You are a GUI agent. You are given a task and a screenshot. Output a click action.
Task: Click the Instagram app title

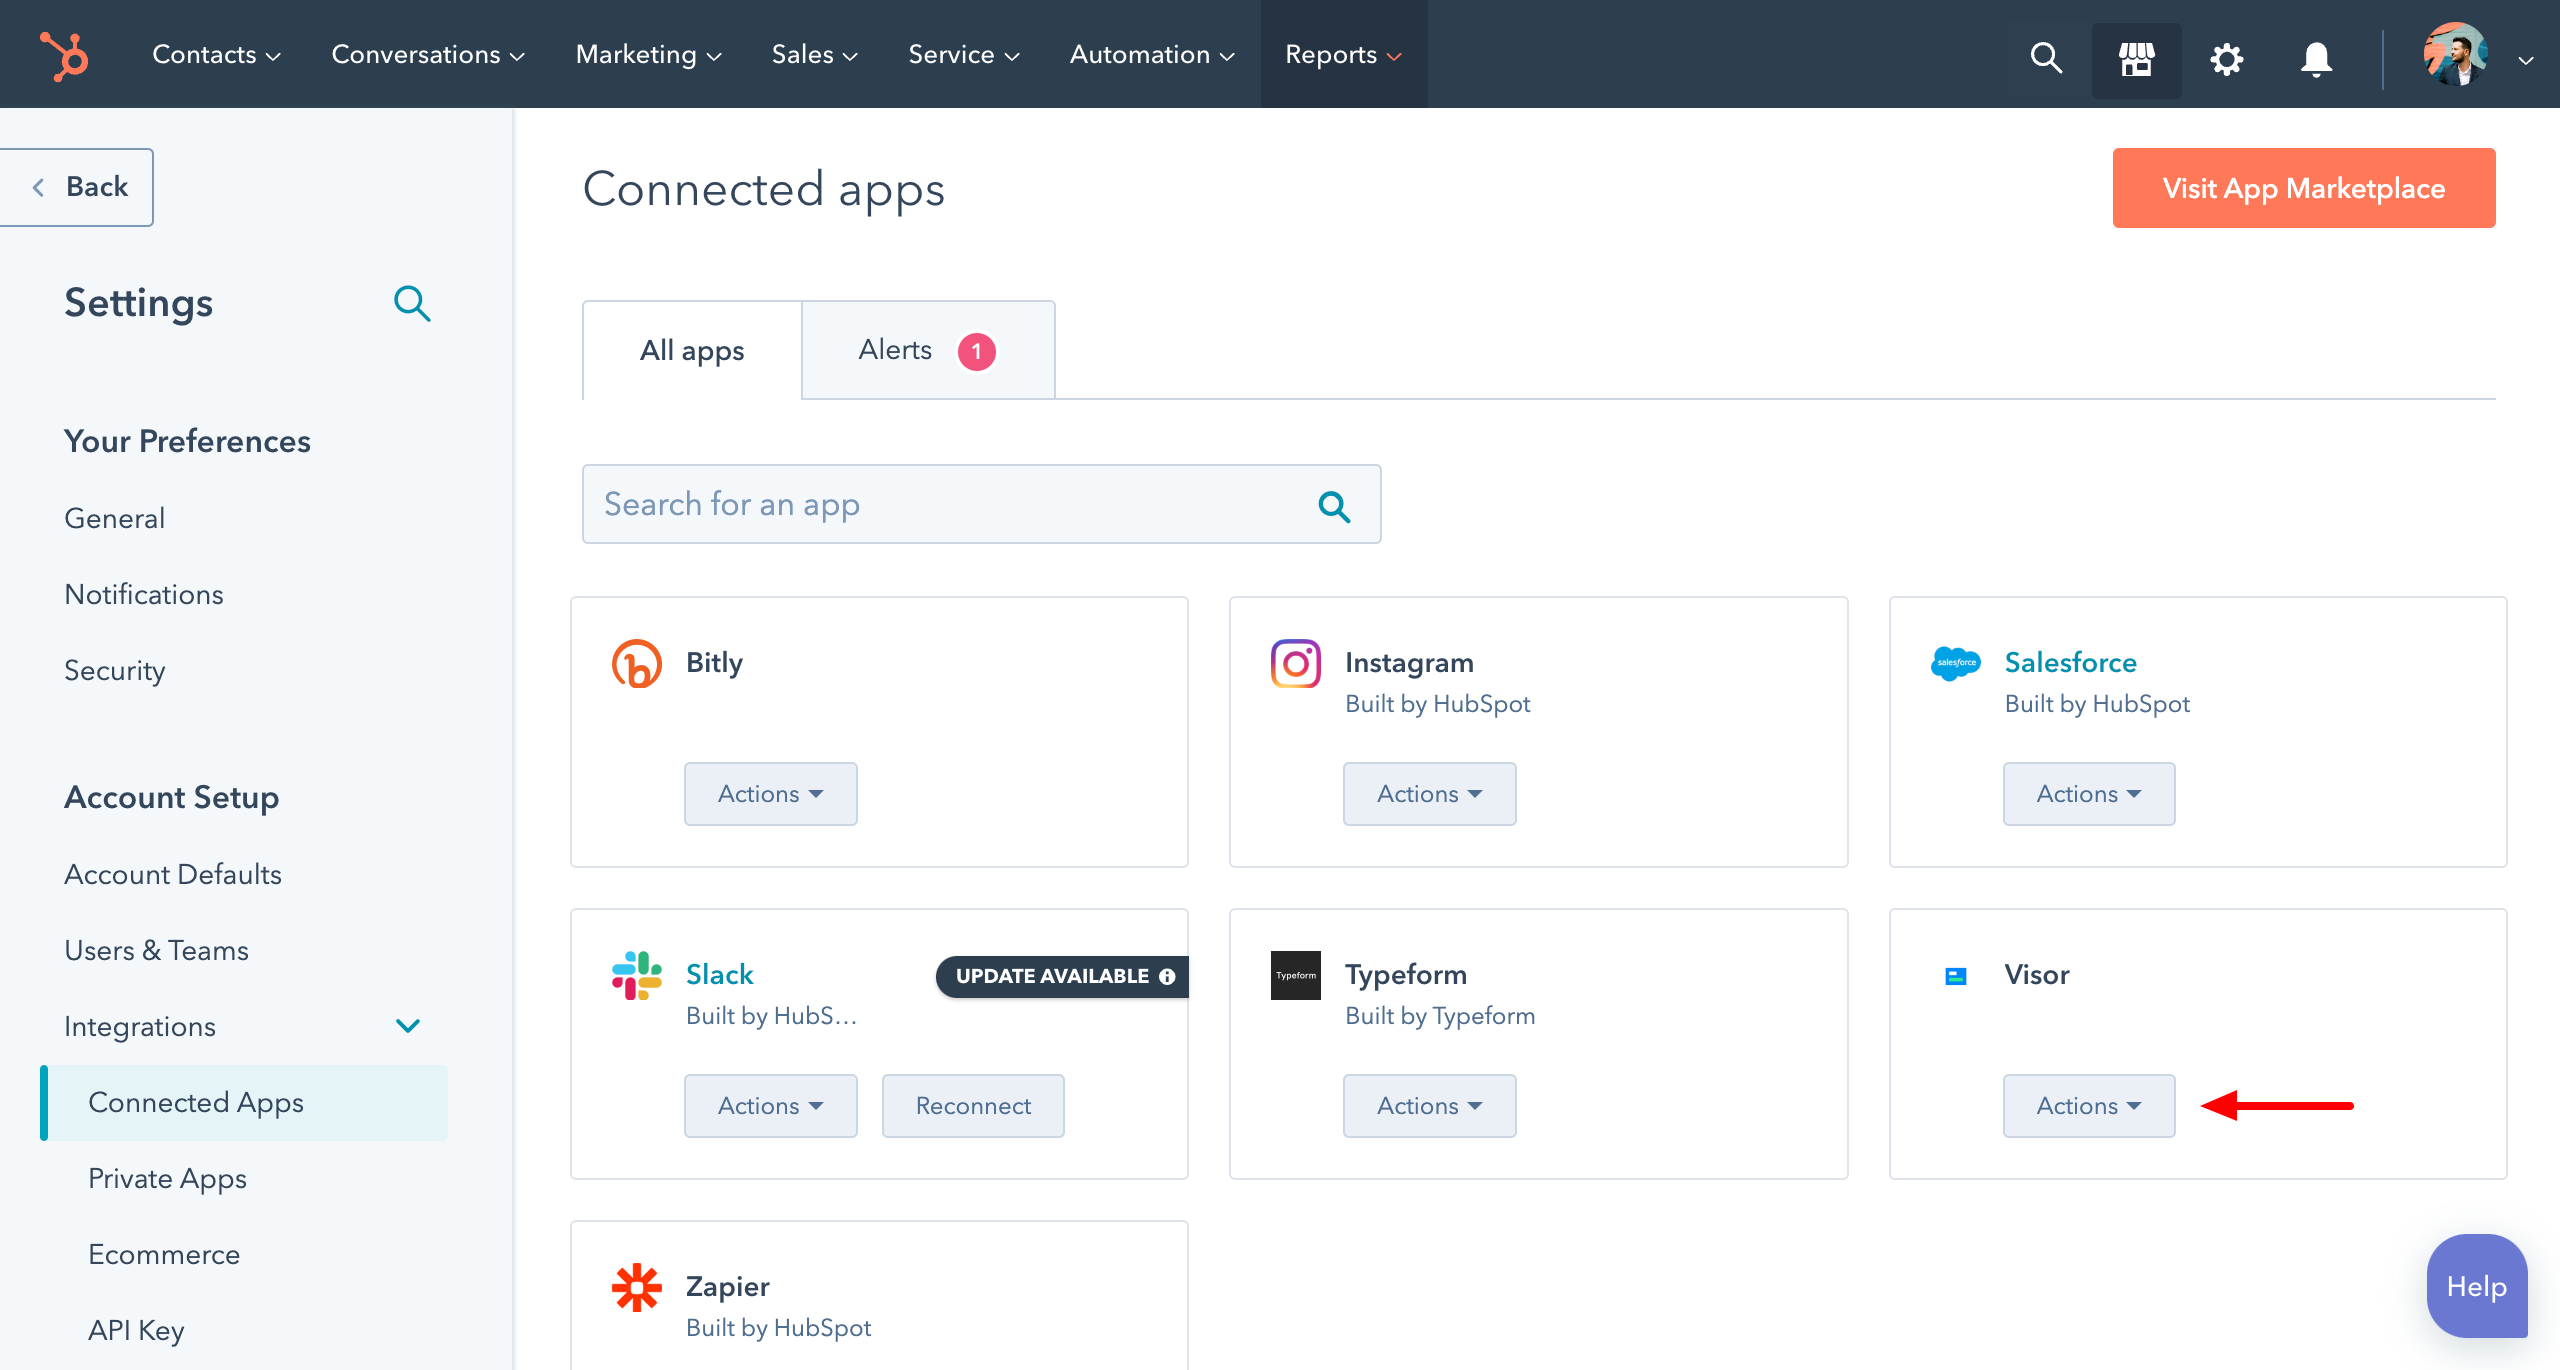[x=1409, y=662]
